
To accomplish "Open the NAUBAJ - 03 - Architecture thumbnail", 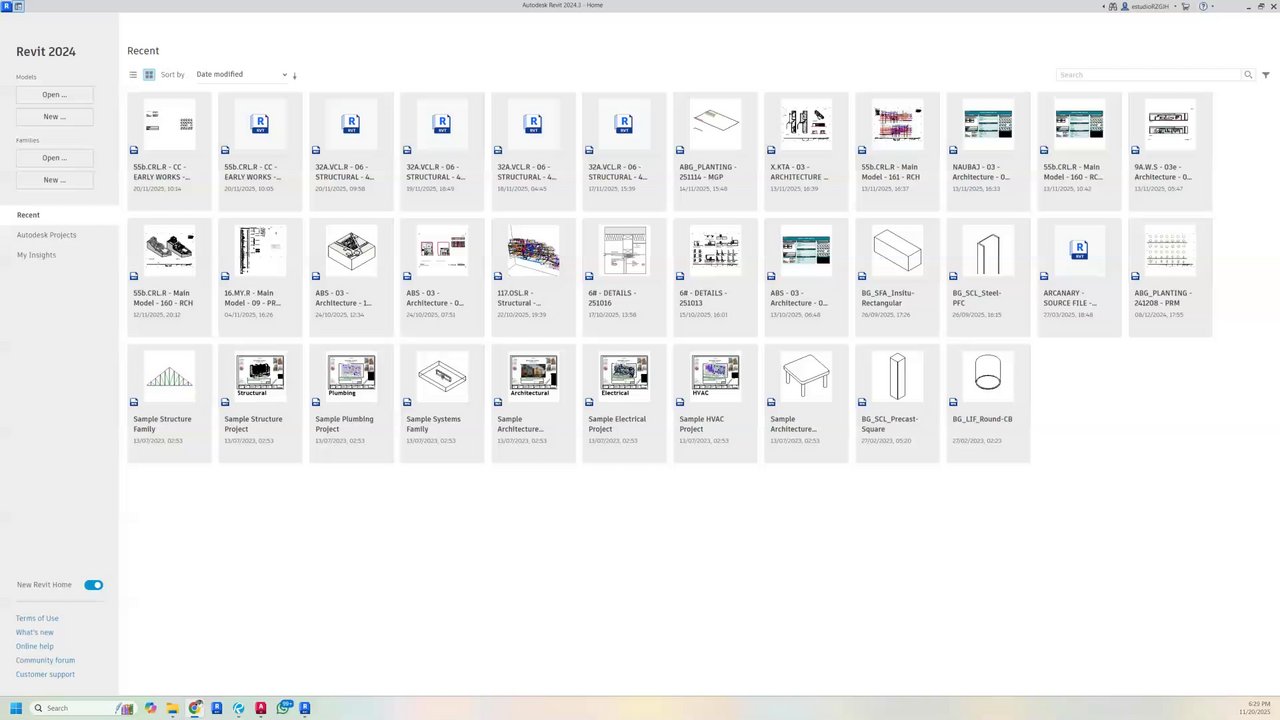I will [988, 124].
